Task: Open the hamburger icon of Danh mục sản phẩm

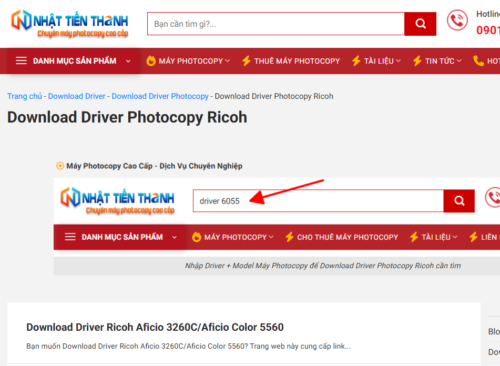Action: 21,61
